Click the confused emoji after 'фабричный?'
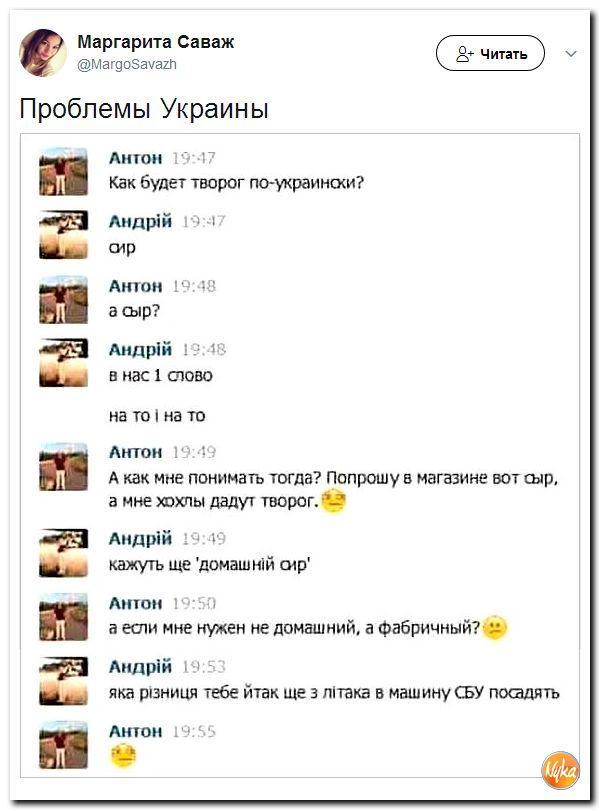 494,628
